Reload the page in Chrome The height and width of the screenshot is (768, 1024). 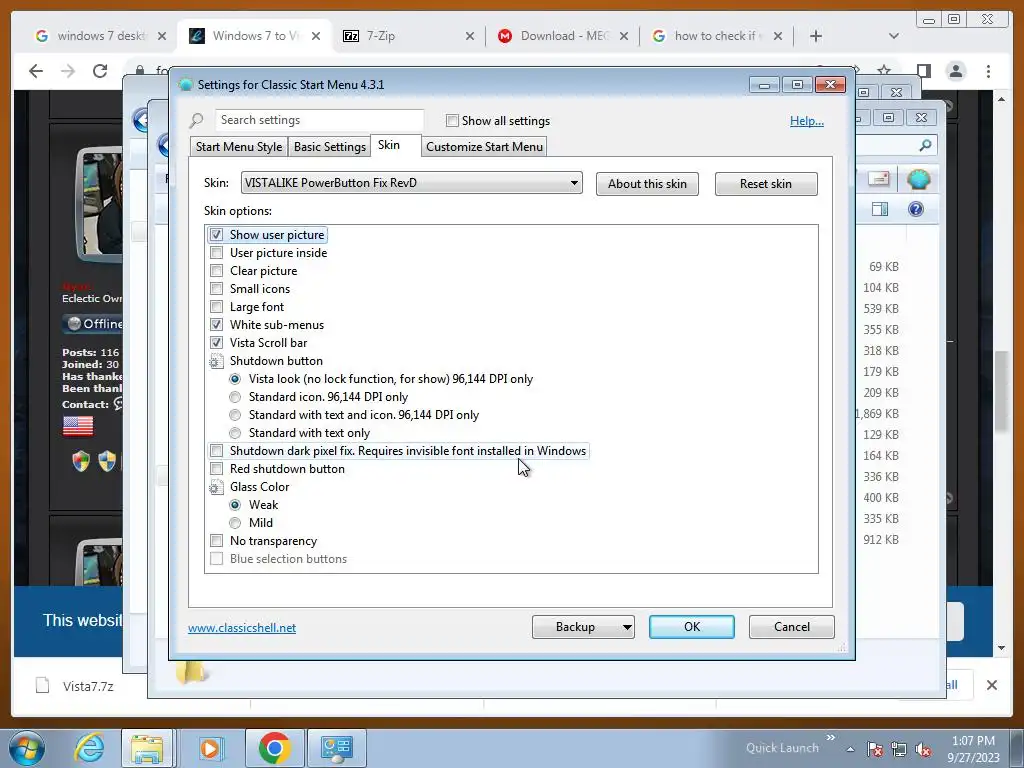tap(100, 71)
